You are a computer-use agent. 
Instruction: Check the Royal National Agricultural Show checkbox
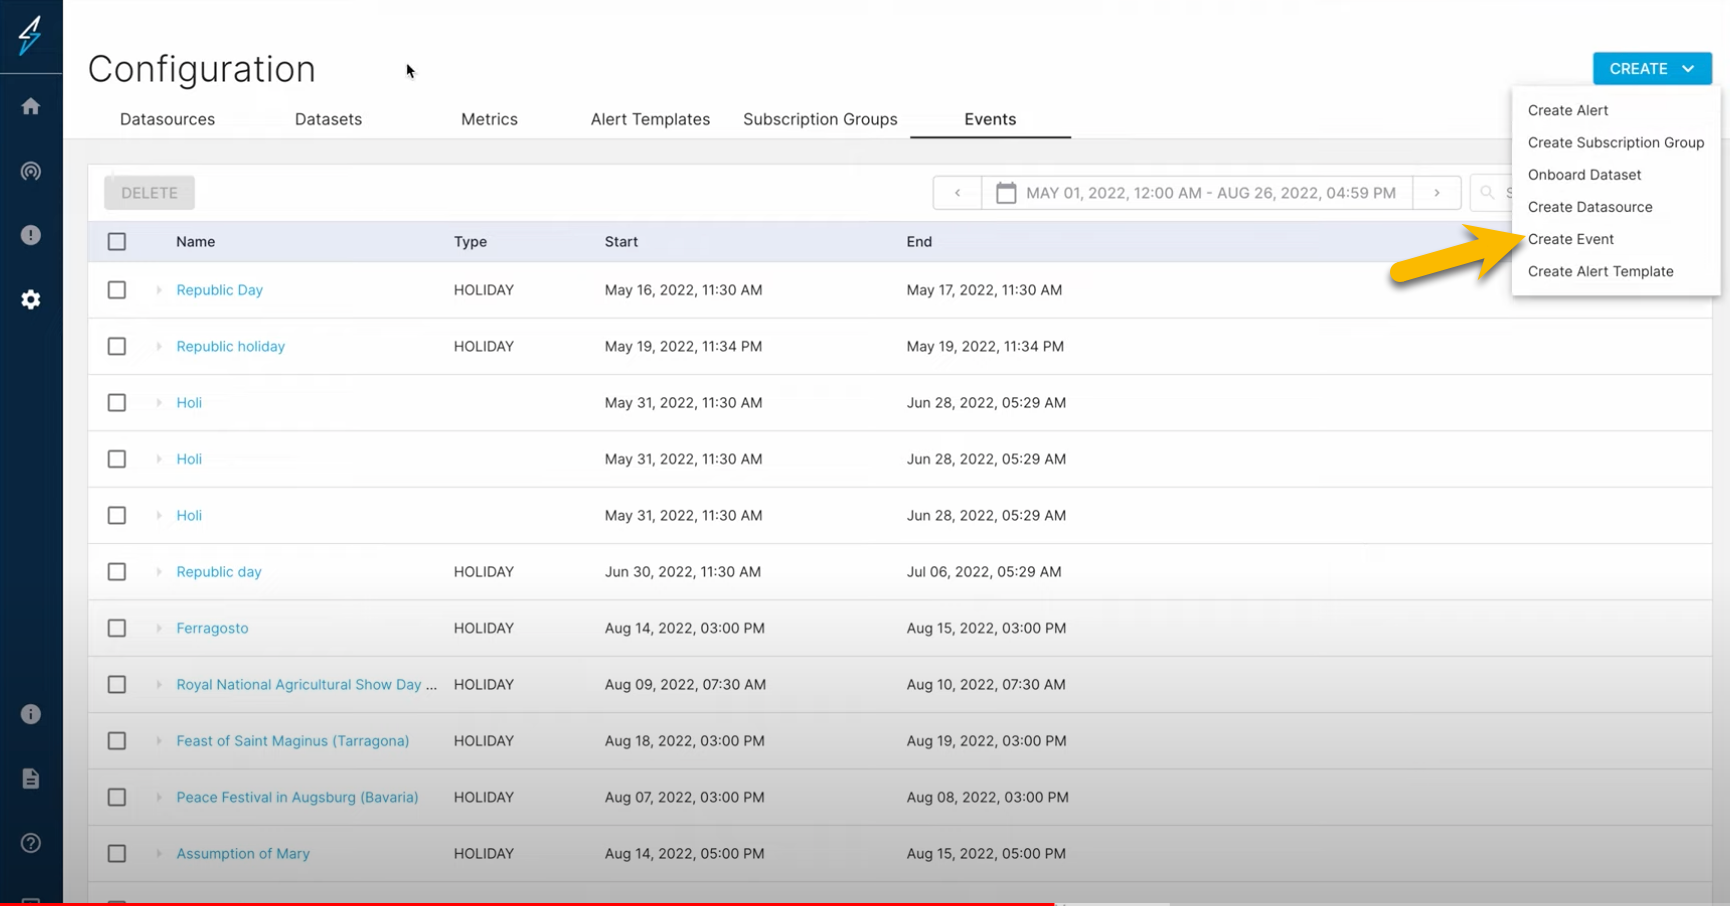[117, 685]
